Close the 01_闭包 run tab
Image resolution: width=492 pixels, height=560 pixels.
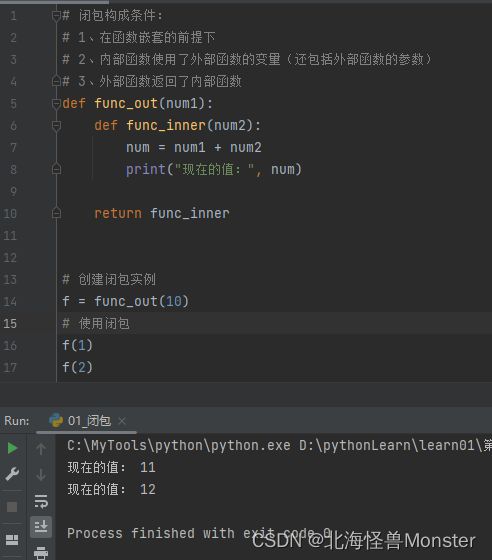point(122,421)
